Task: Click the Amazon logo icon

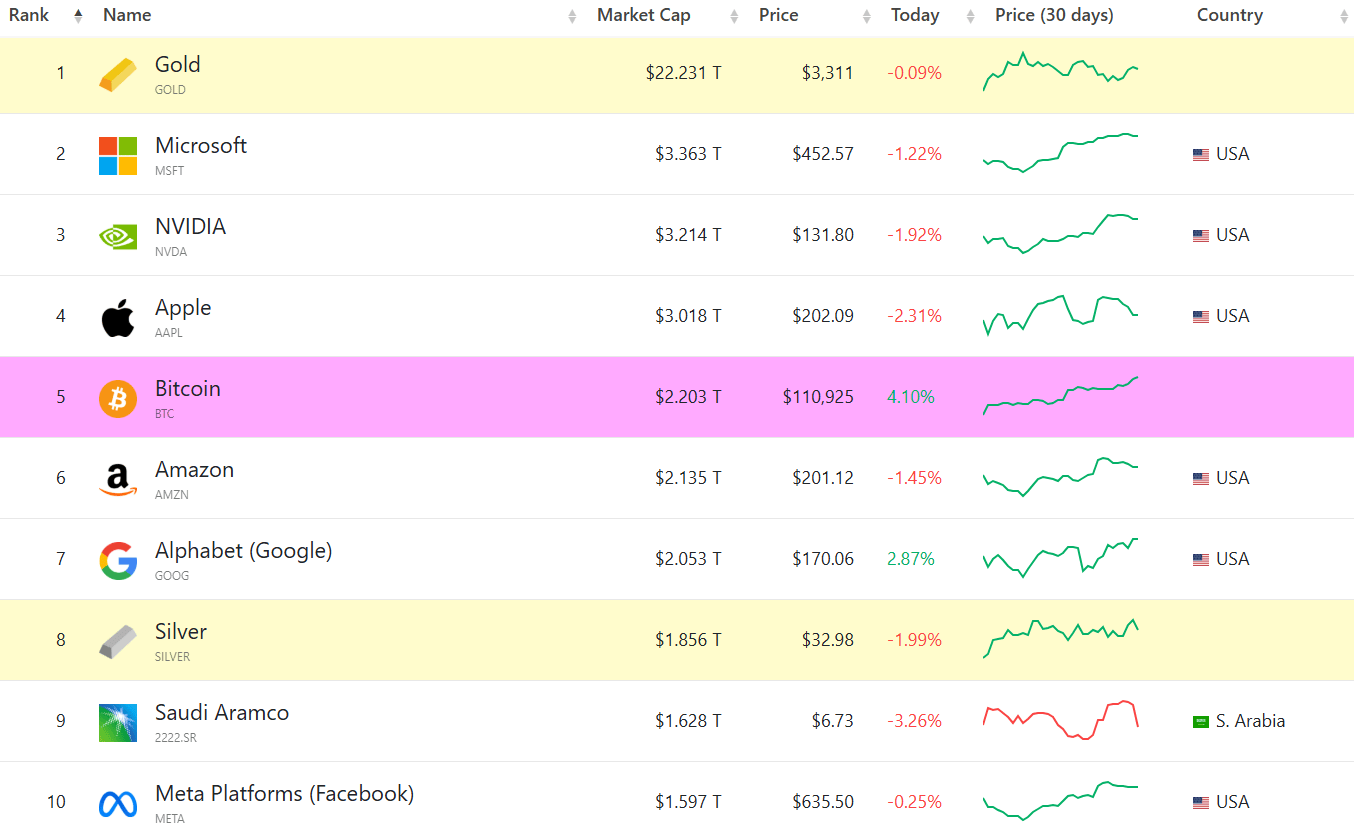Action: 118,480
